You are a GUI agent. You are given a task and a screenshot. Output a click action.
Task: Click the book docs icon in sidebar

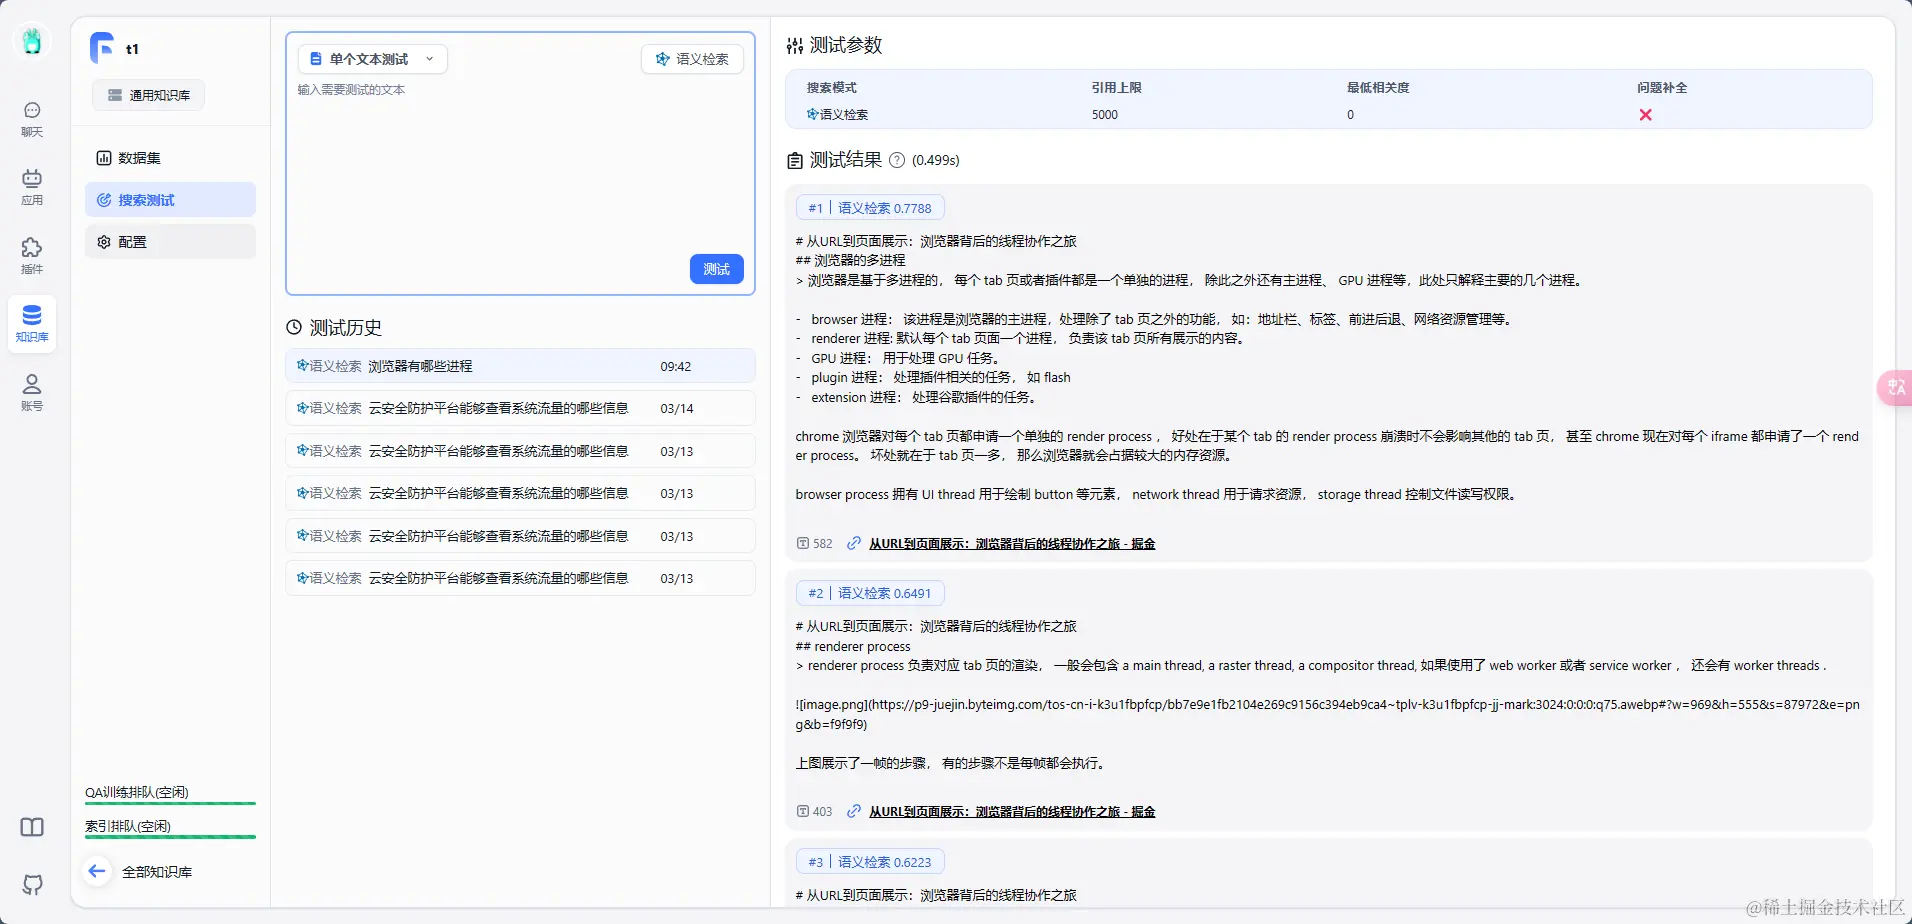(x=32, y=827)
